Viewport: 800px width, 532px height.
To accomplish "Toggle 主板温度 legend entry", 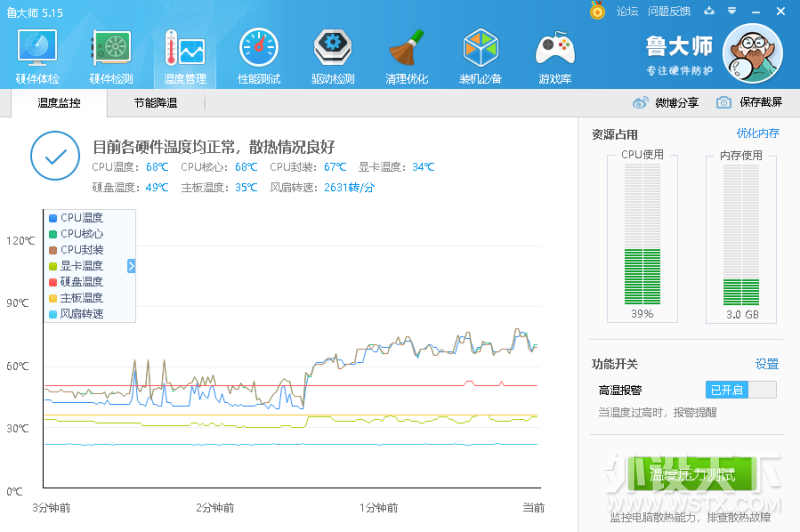I will pos(76,298).
